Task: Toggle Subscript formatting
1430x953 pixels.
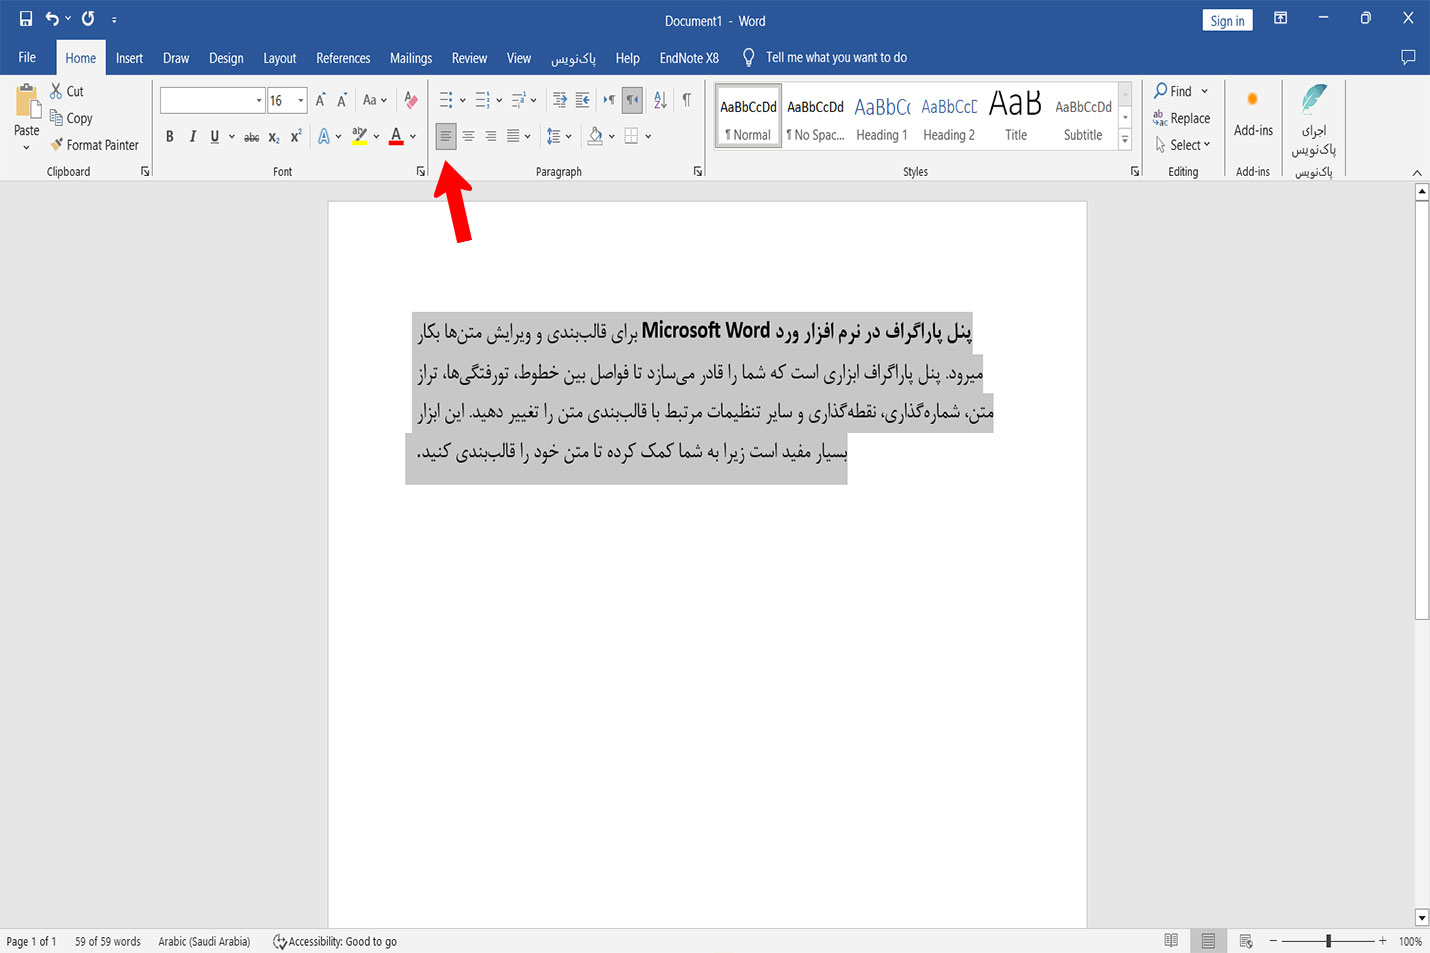Action: tap(274, 136)
